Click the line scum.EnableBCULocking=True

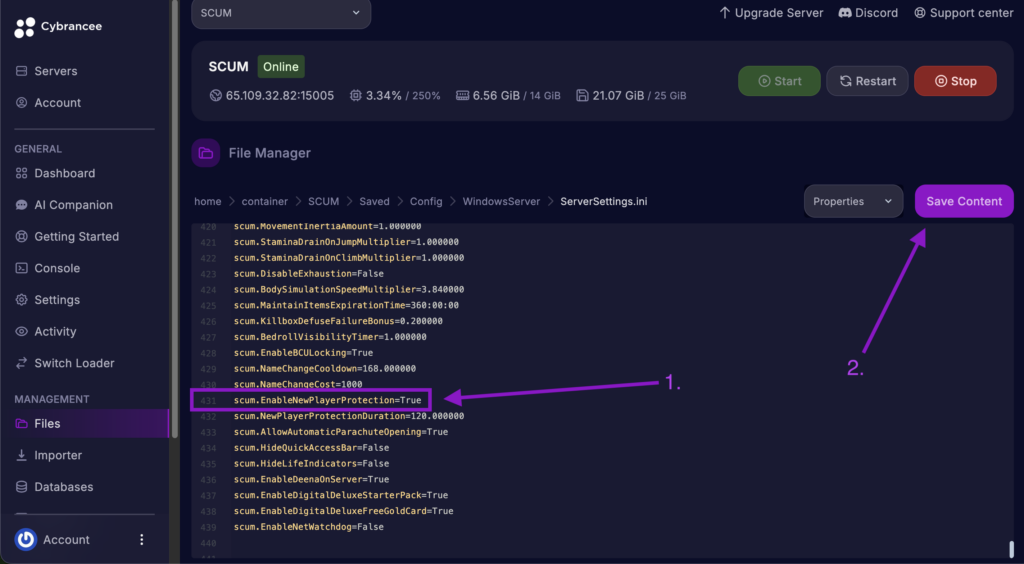click(303, 352)
